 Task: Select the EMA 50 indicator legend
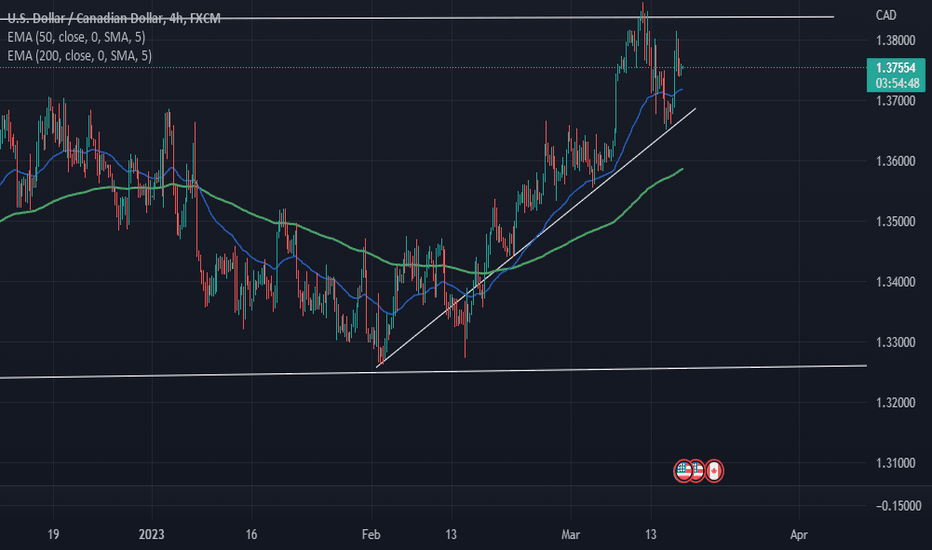coord(76,37)
